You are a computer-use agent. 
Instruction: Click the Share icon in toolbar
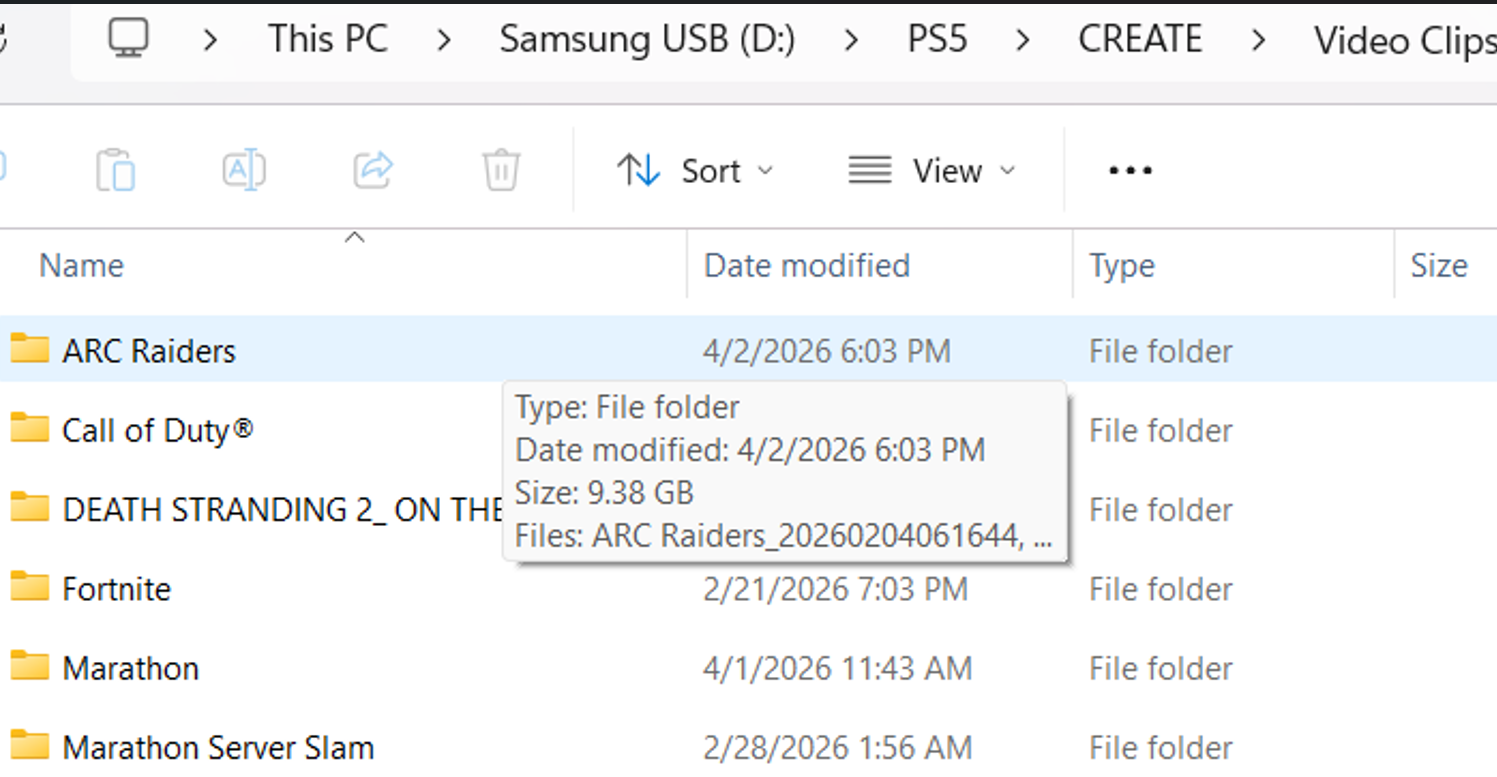click(373, 170)
